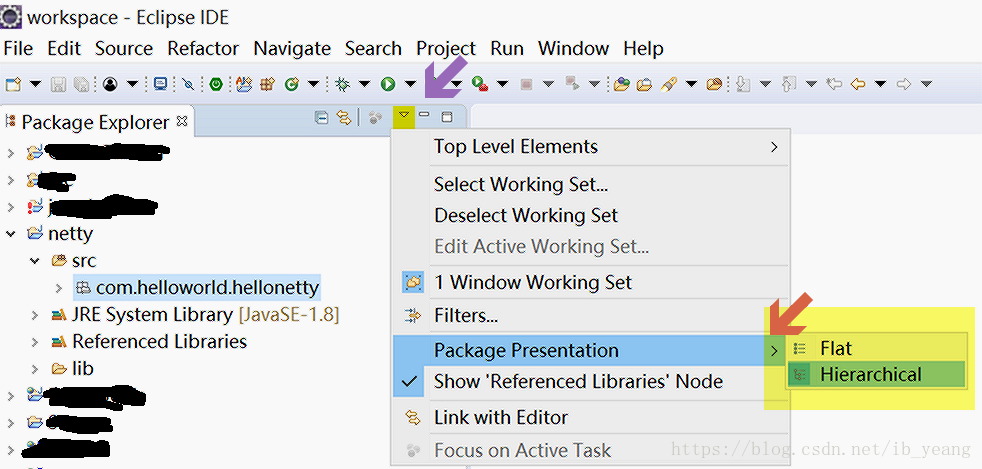
Task: Open the Refactor menu
Action: 203,48
